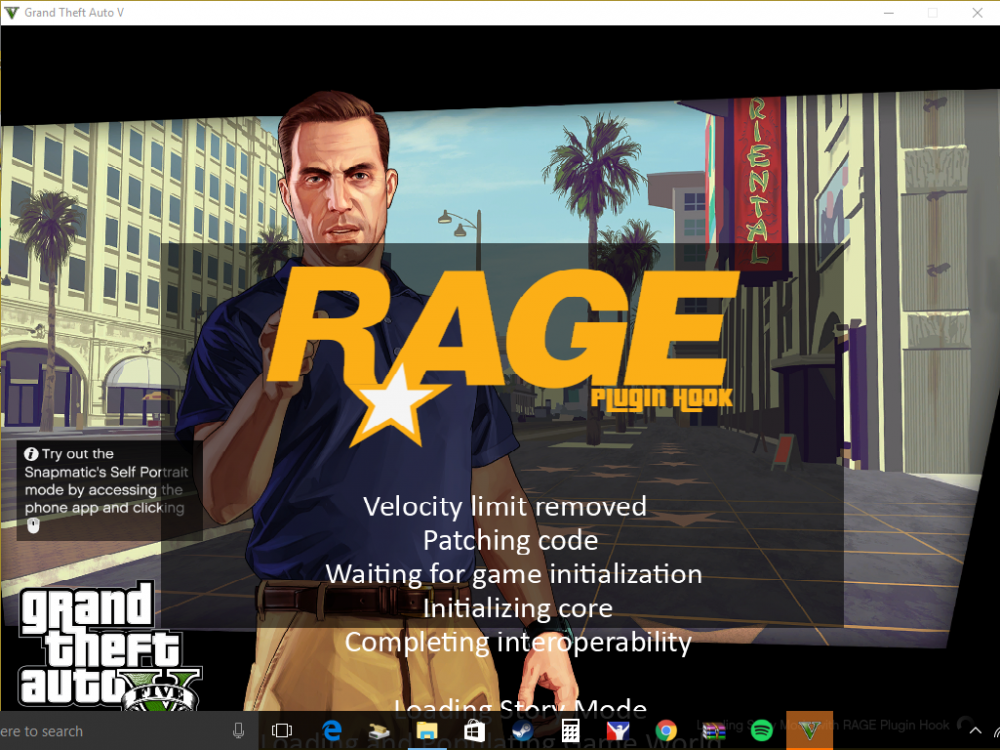Click the "Velocity limit removed" status text

(504, 506)
